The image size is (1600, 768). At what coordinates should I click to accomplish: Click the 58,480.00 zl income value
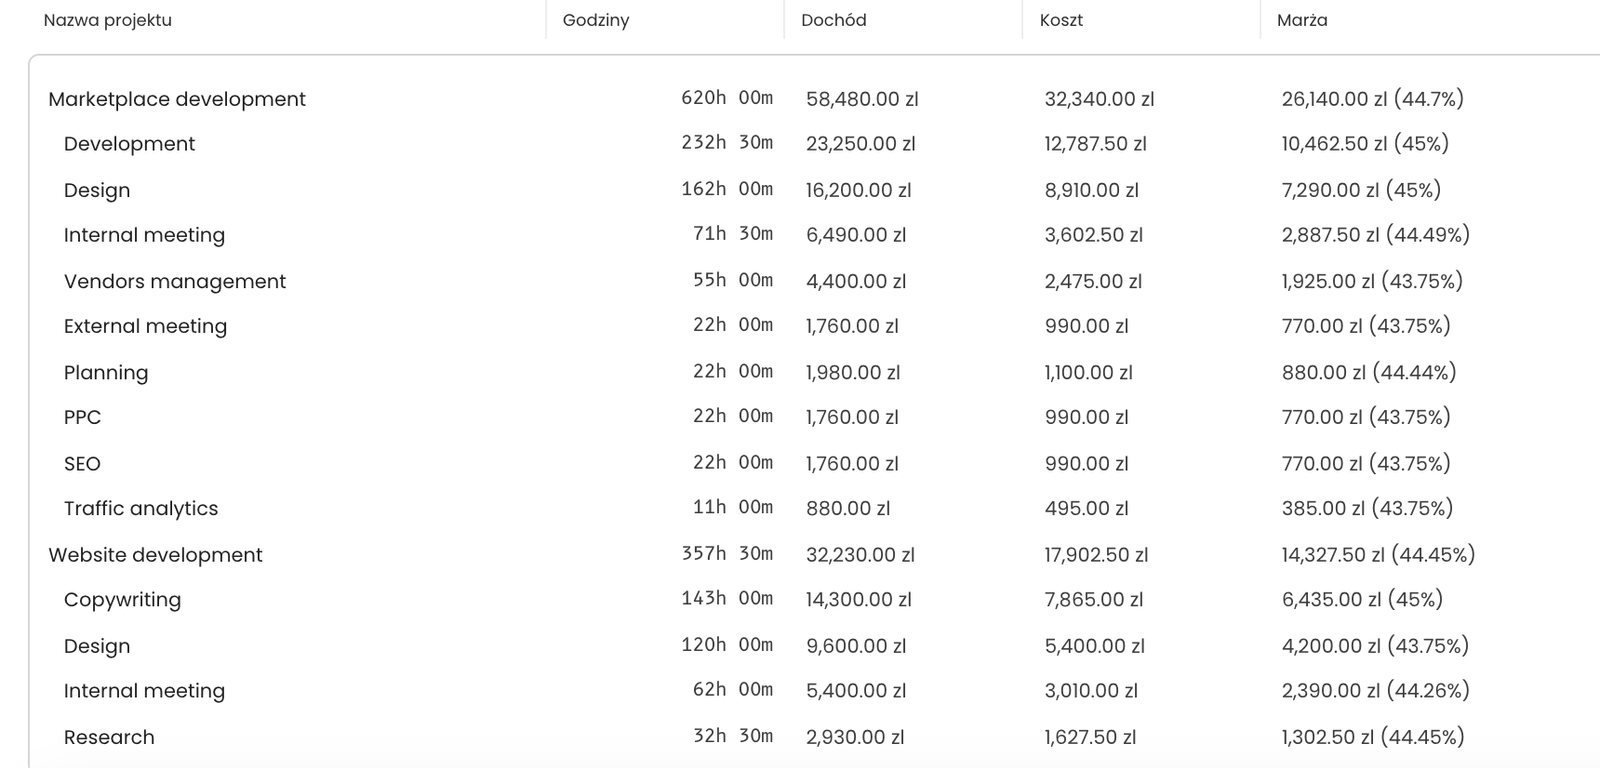coord(862,99)
